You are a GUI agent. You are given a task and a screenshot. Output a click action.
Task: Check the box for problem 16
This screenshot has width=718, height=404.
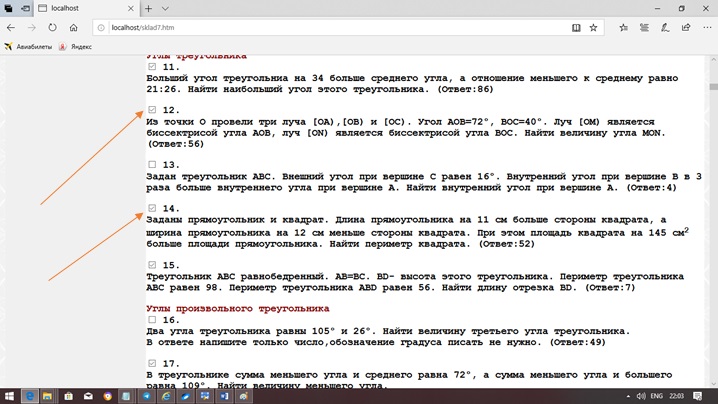(x=152, y=320)
